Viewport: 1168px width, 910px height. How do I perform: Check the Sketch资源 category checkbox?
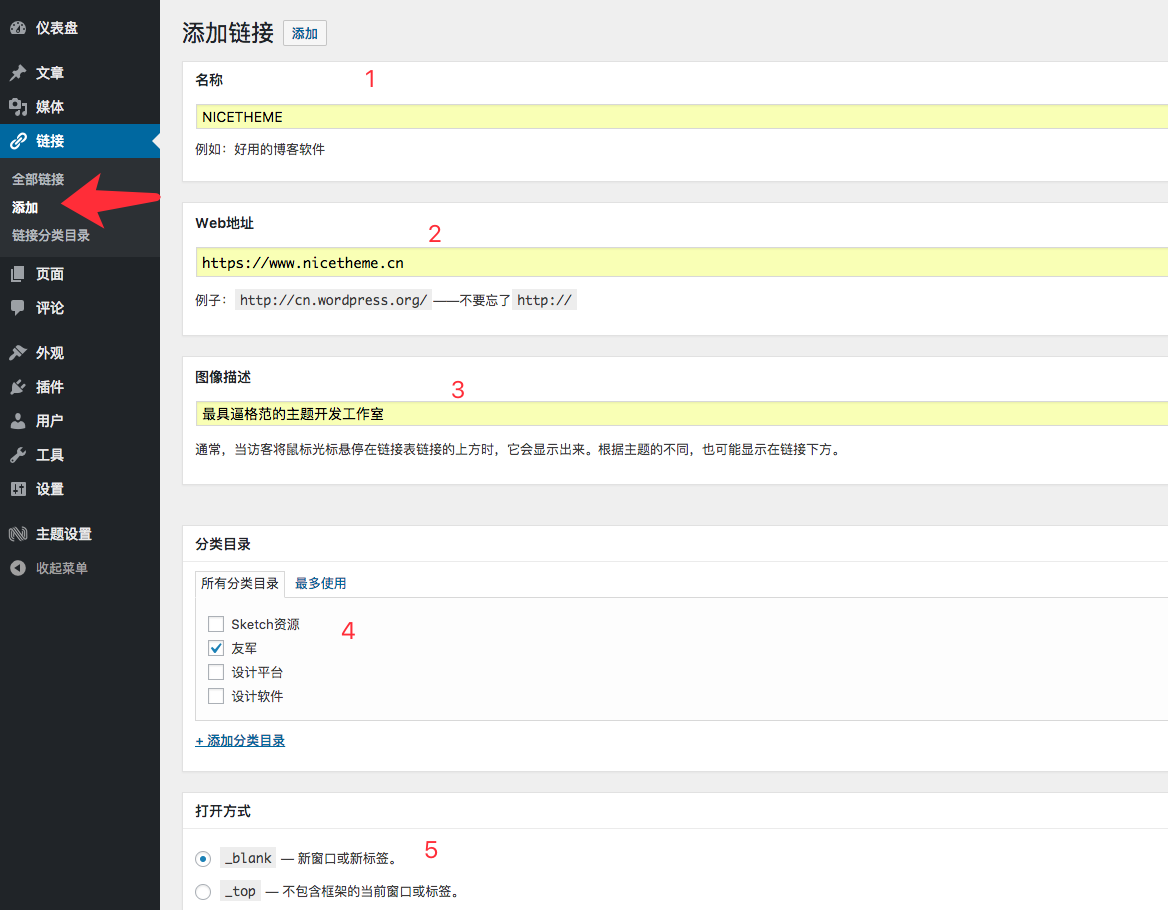pyautogui.click(x=216, y=624)
